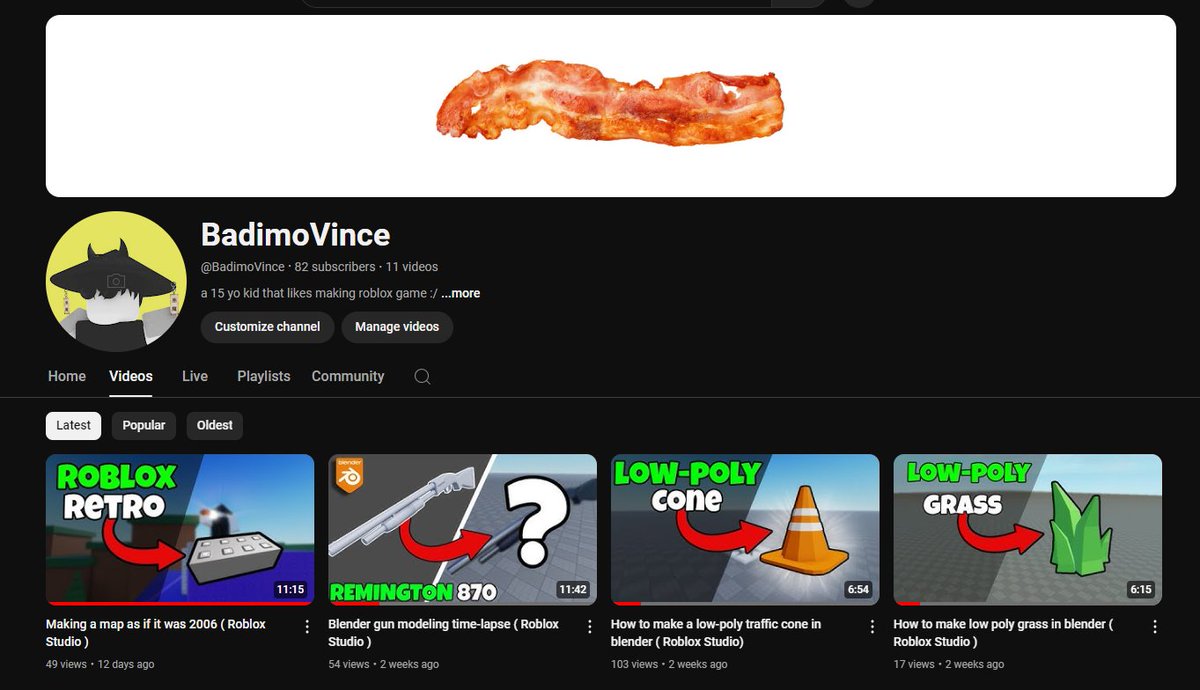Open 'Blender gun modeling time-lapse' title link

pos(444,633)
